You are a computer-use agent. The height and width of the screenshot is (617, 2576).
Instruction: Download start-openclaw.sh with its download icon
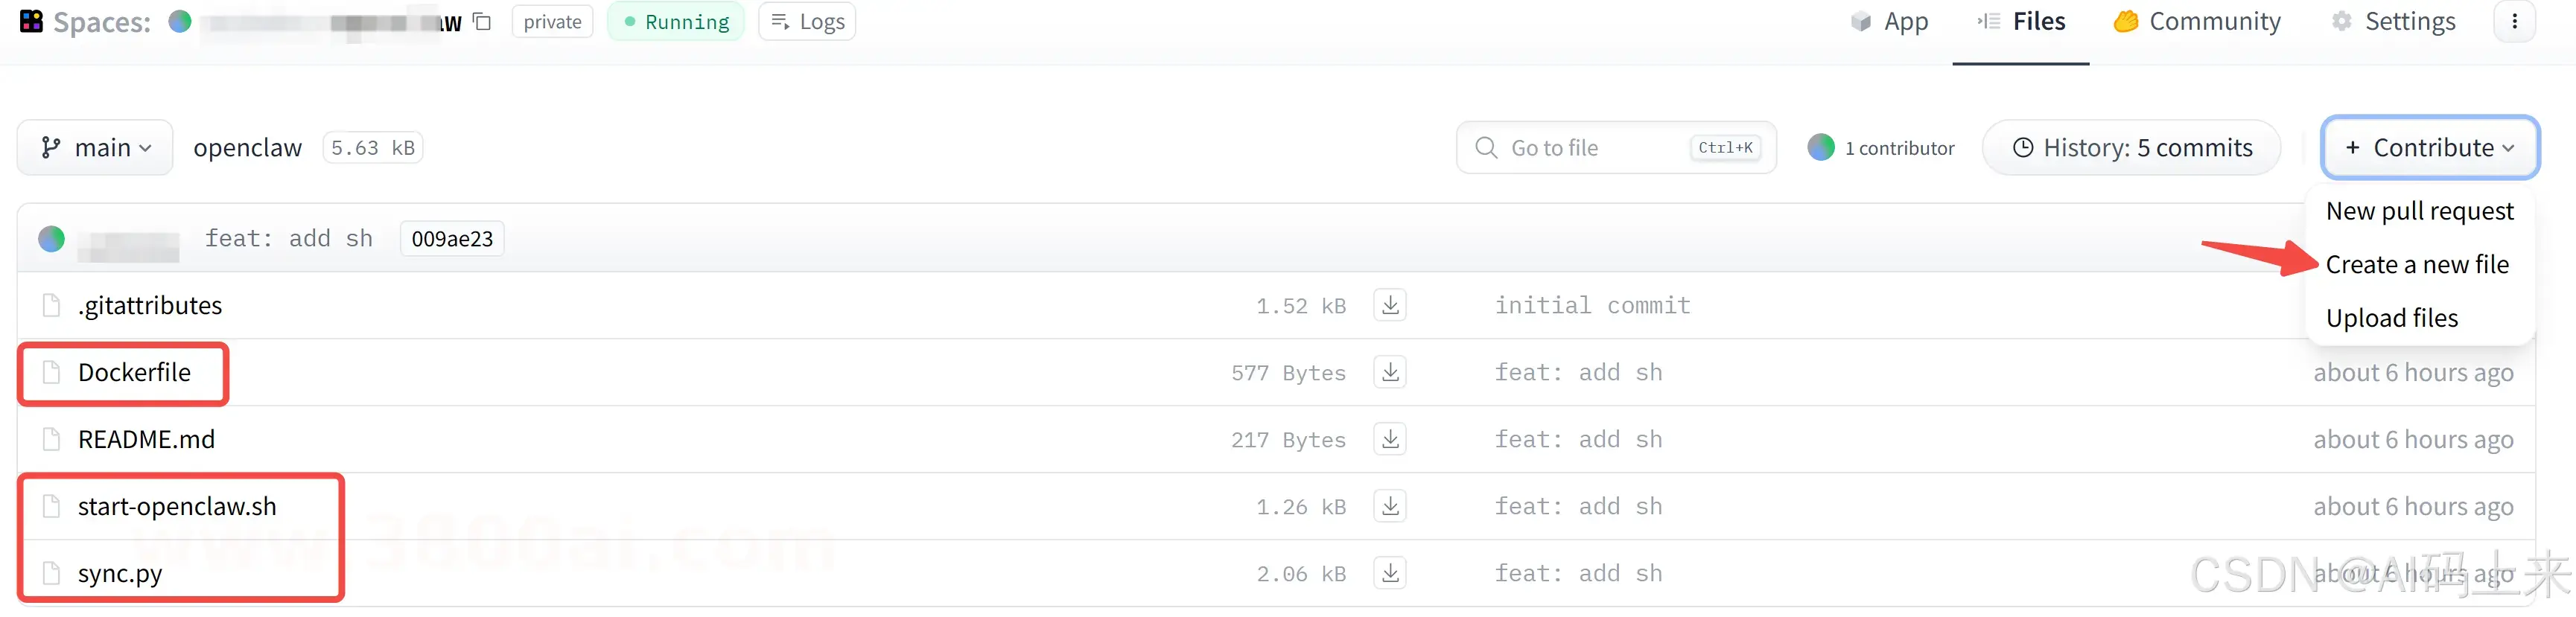click(1390, 506)
